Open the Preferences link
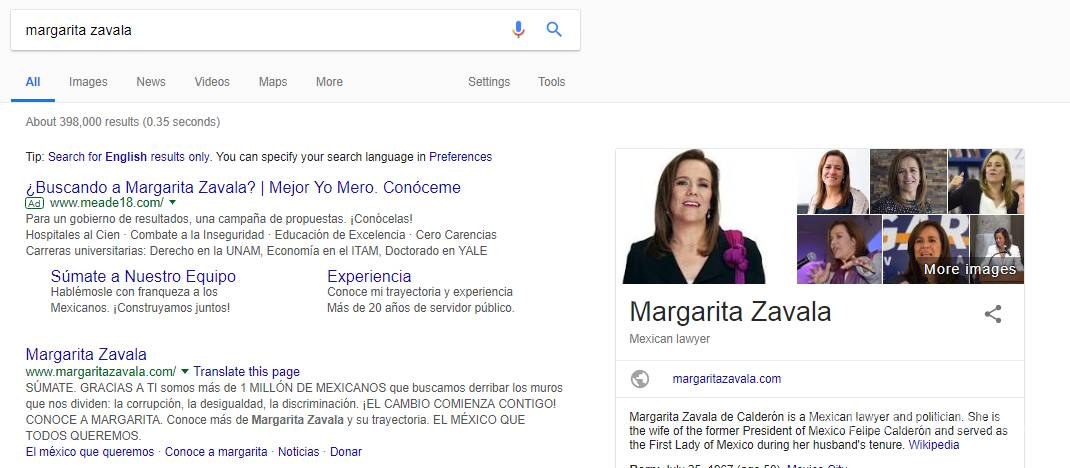This screenshot has height=468, width=1070. click(461, 157)
